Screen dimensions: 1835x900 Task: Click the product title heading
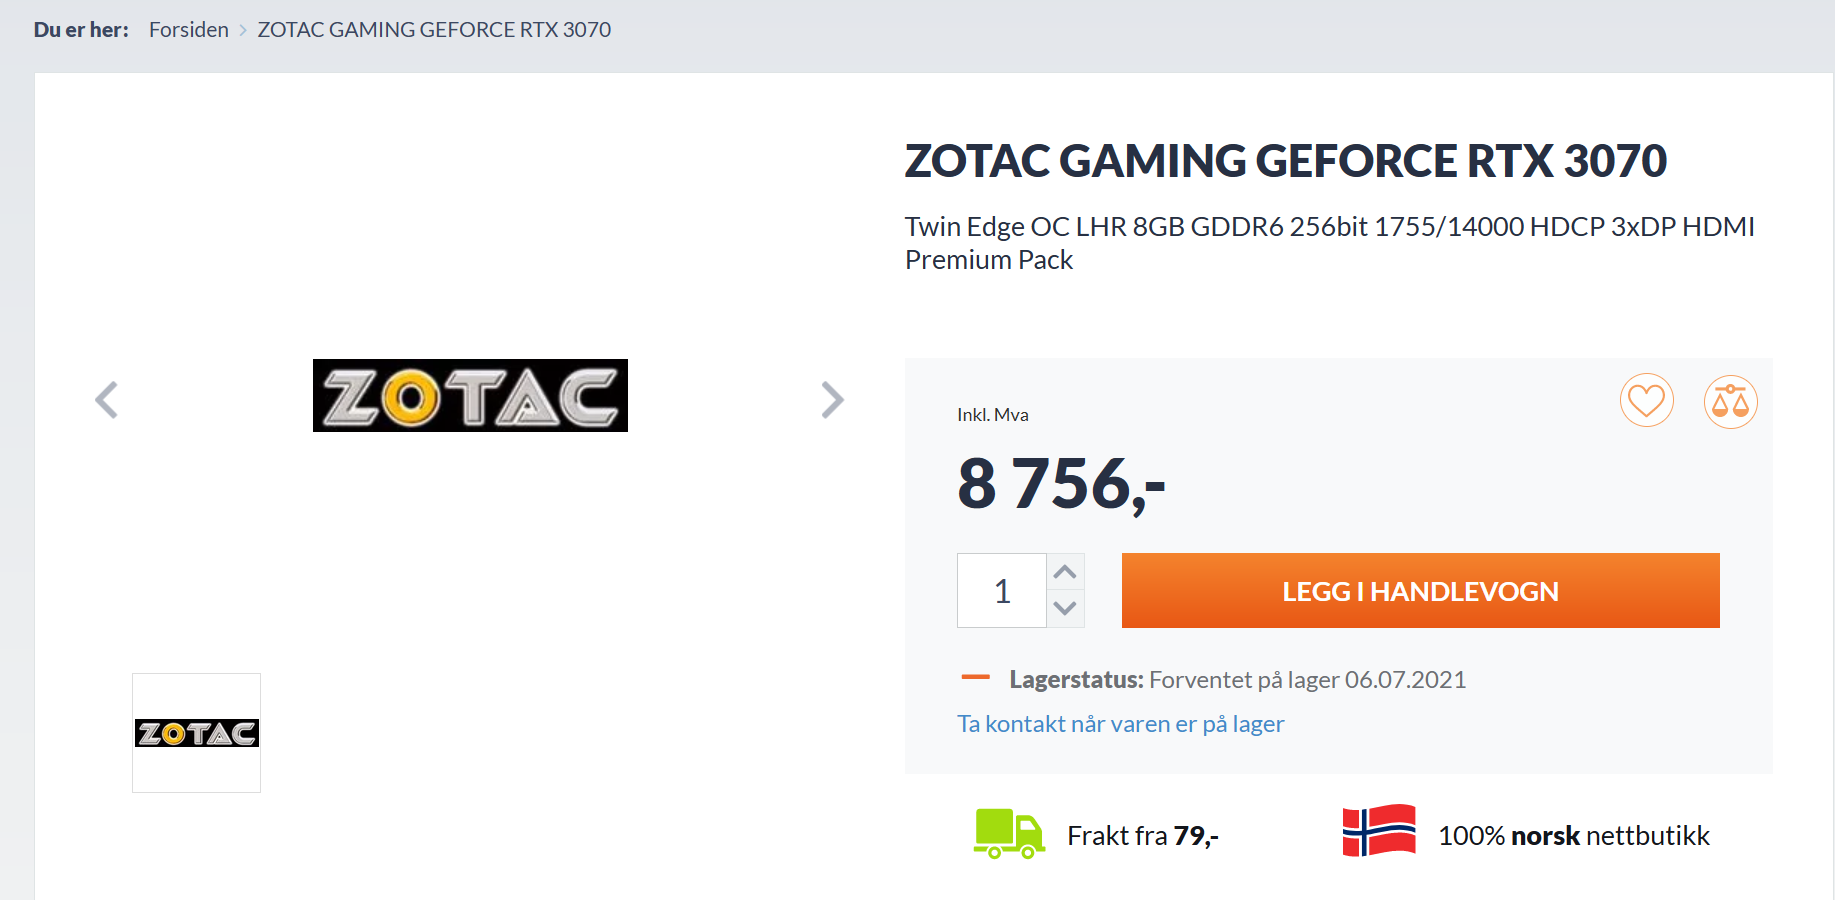(x=1286, y=161)
